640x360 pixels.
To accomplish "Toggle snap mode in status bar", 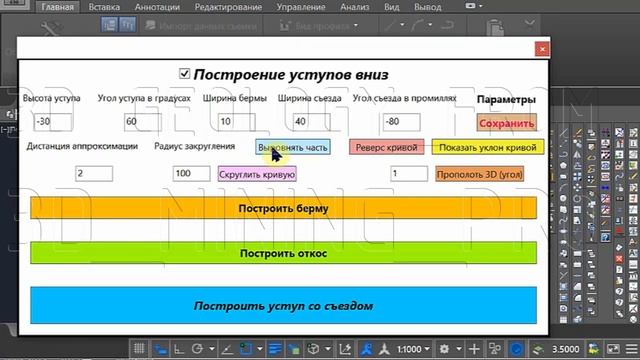I will point(160,349).
